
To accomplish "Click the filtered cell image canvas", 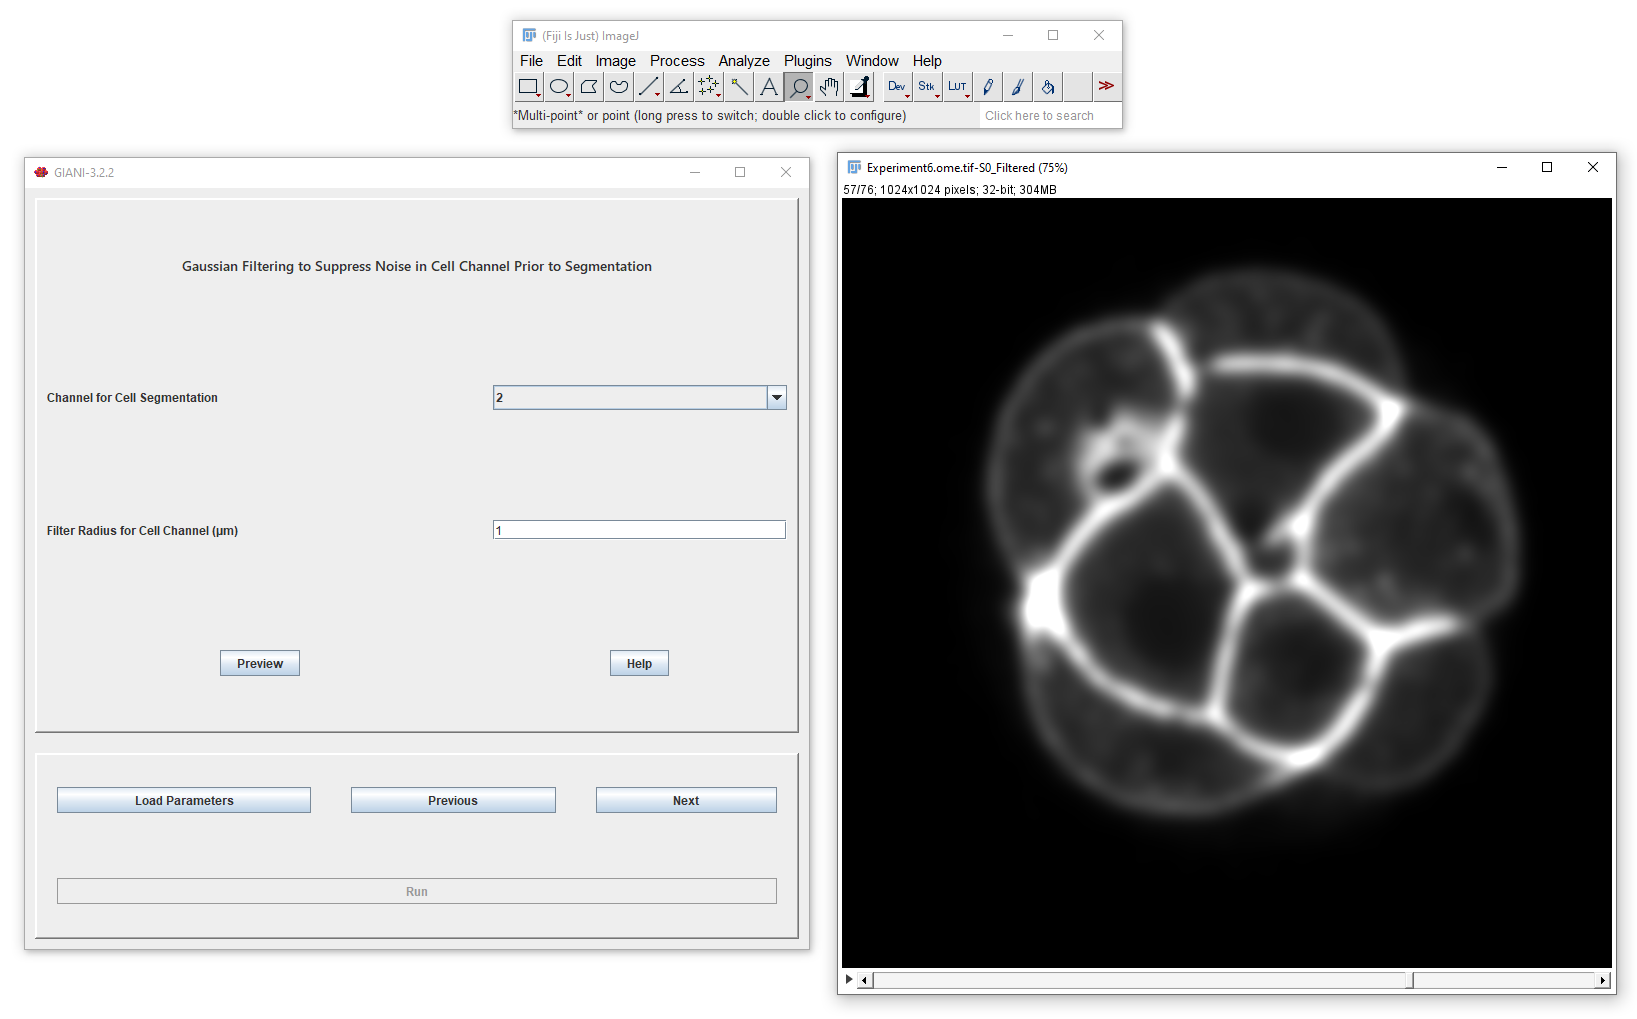I will 1227,583.
